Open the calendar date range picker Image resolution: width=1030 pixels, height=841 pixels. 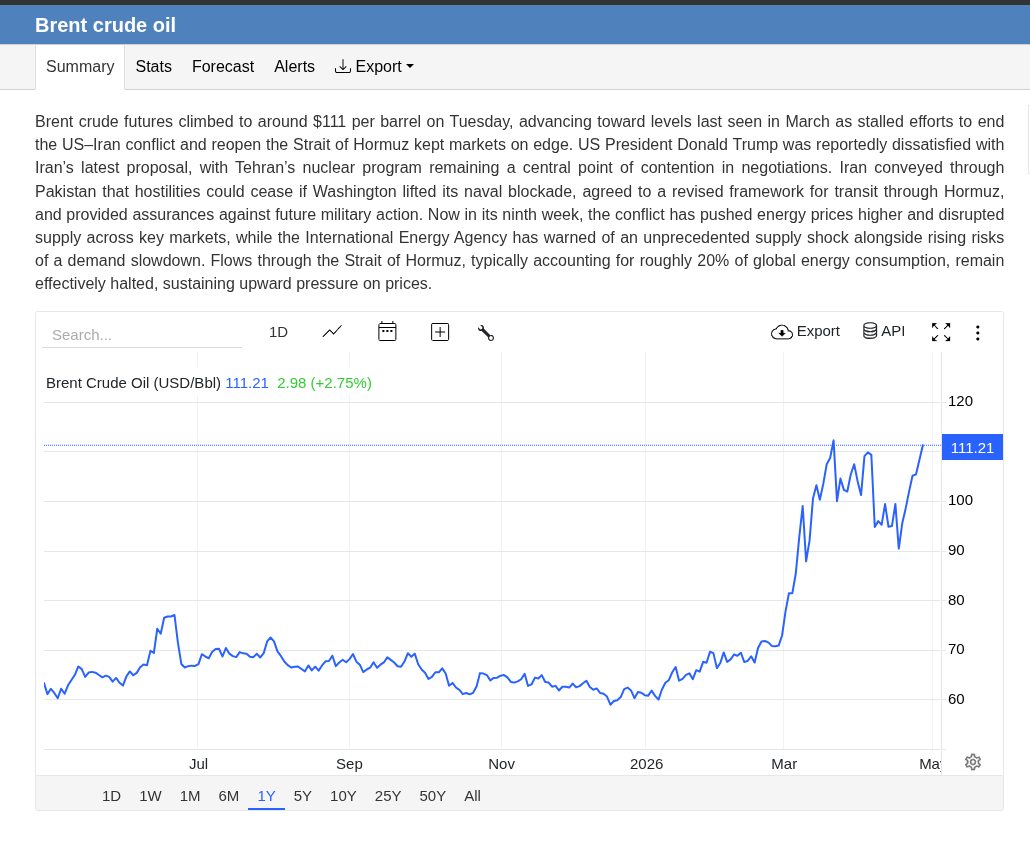pos(387,331)
